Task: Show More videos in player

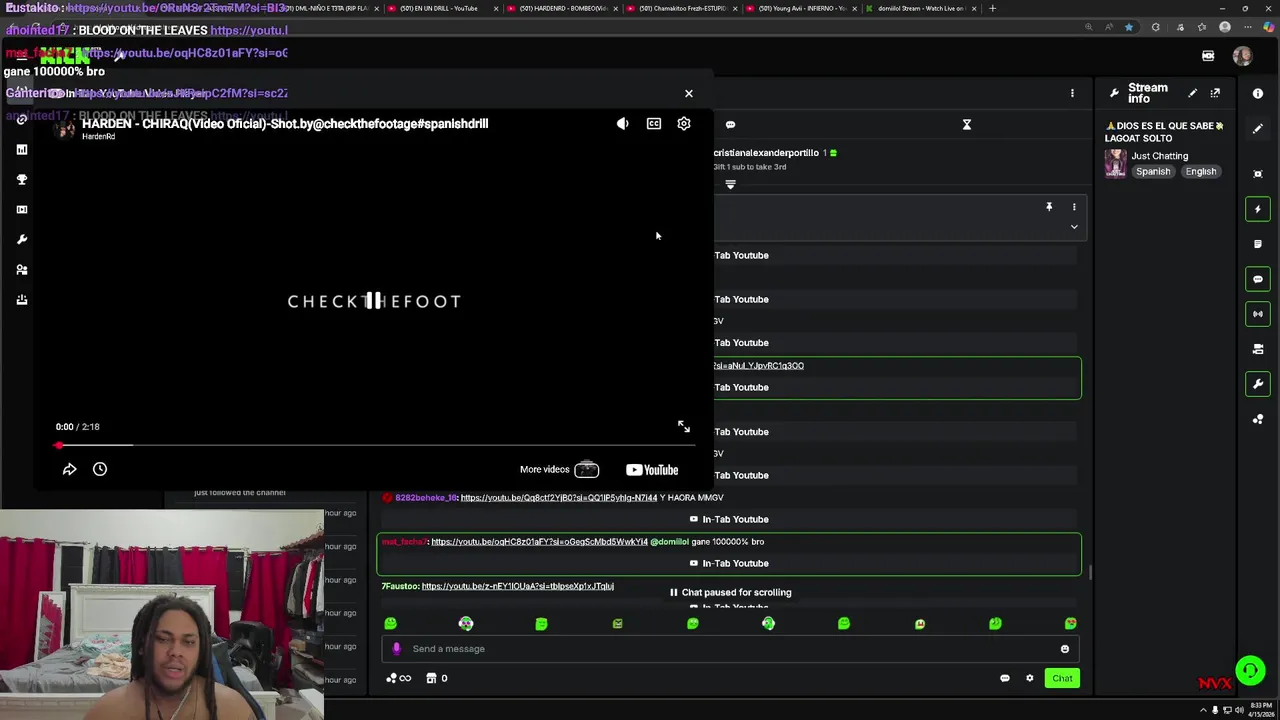Action: 559,469
